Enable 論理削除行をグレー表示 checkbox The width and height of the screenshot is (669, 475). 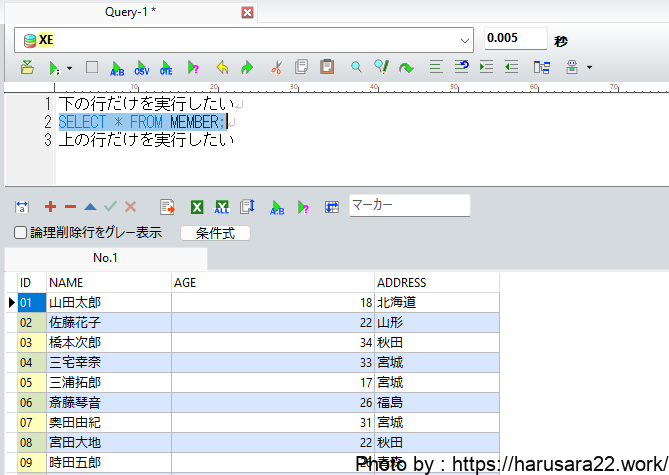(21, 233)
